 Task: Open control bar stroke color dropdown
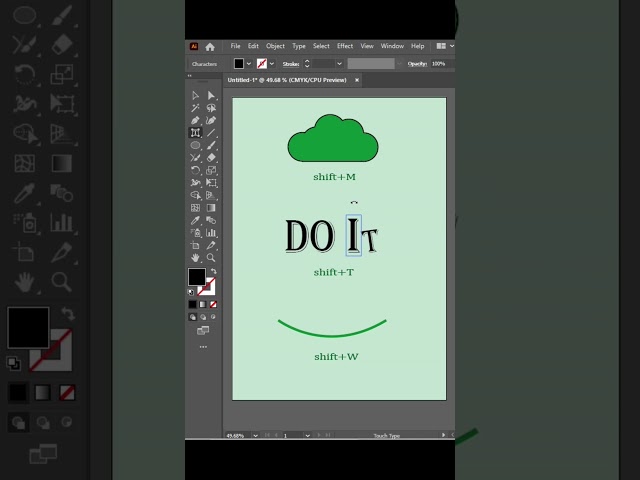272,64
